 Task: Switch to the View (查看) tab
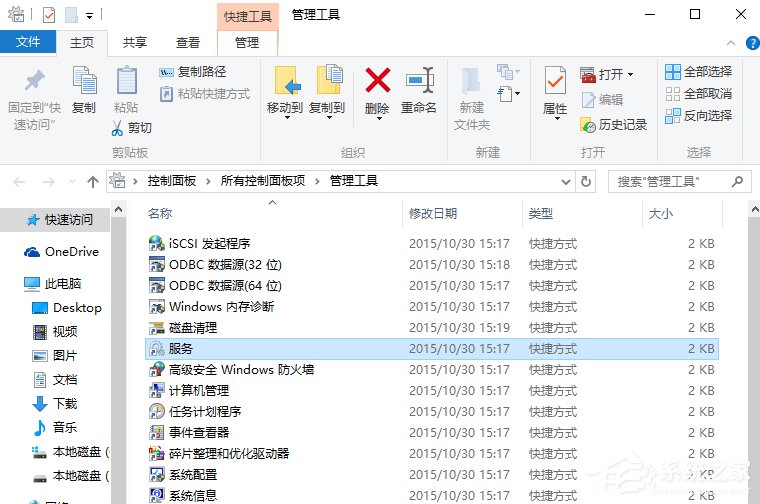(x=188, y=43)
